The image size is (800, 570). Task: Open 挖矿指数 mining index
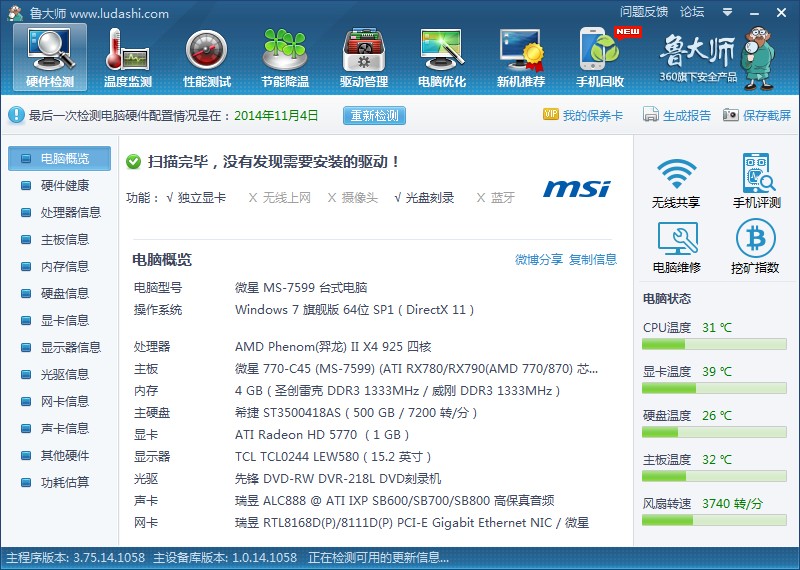pyautogui.click(x=755, y=247)
